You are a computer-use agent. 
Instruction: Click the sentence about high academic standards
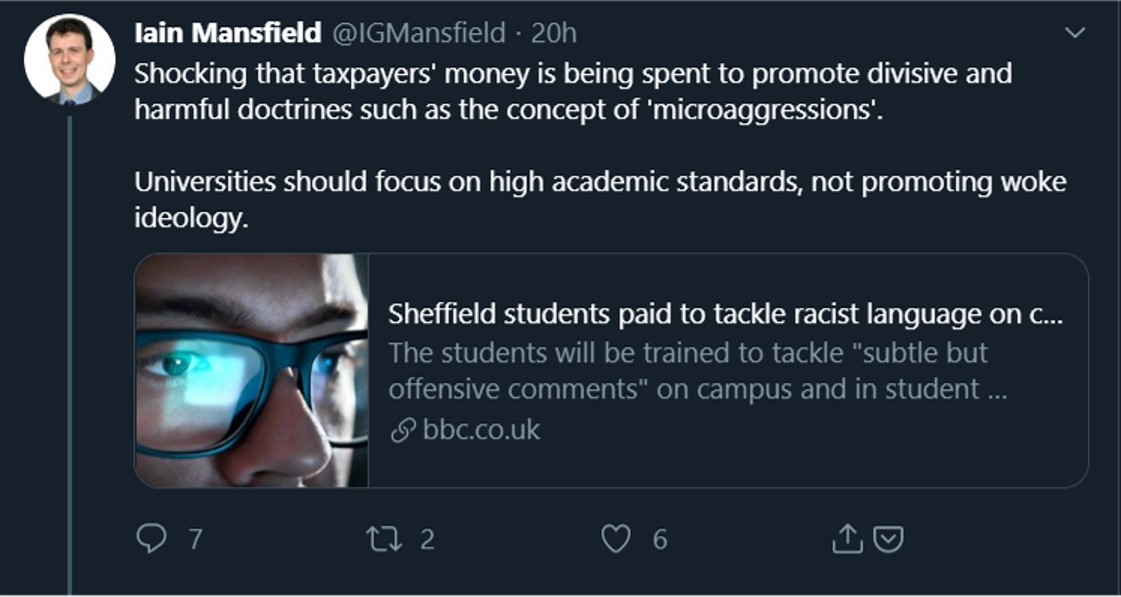600,183
